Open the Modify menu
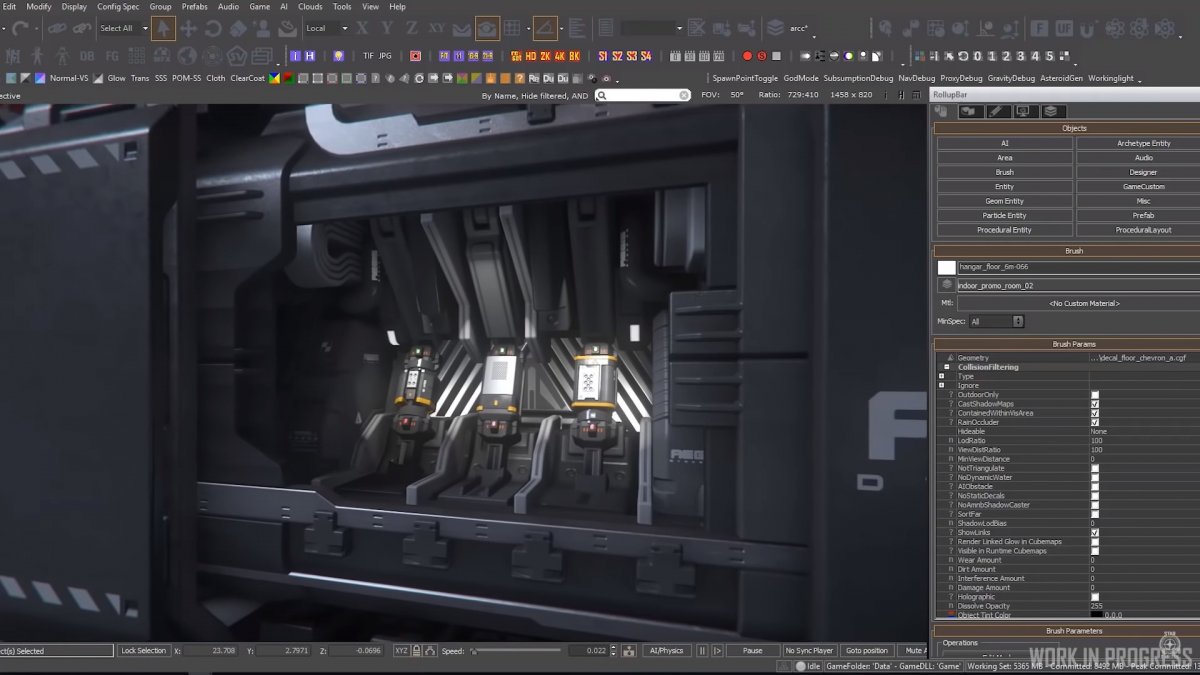Image resolution: width=1200 pixels, height=675 pixels. click(x=39, y=6)
